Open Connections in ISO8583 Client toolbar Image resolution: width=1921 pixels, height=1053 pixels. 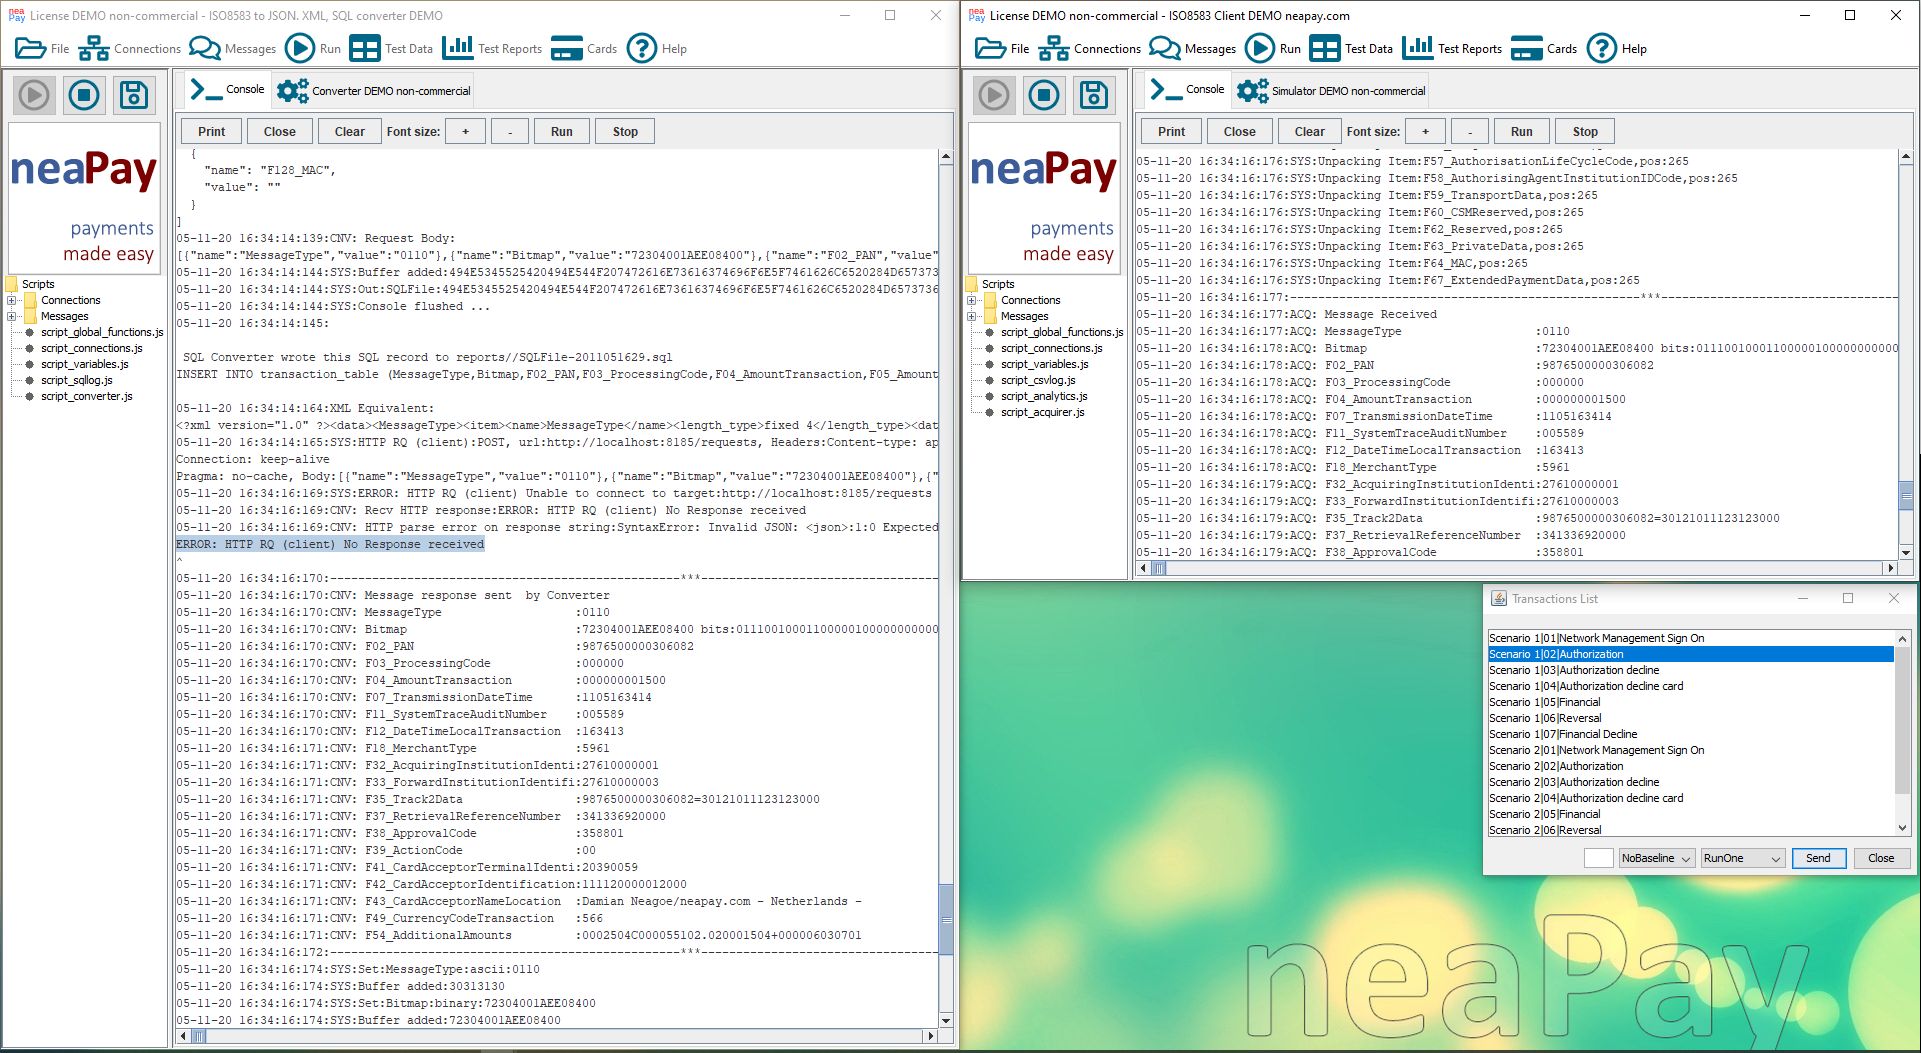coord(1089,48)
